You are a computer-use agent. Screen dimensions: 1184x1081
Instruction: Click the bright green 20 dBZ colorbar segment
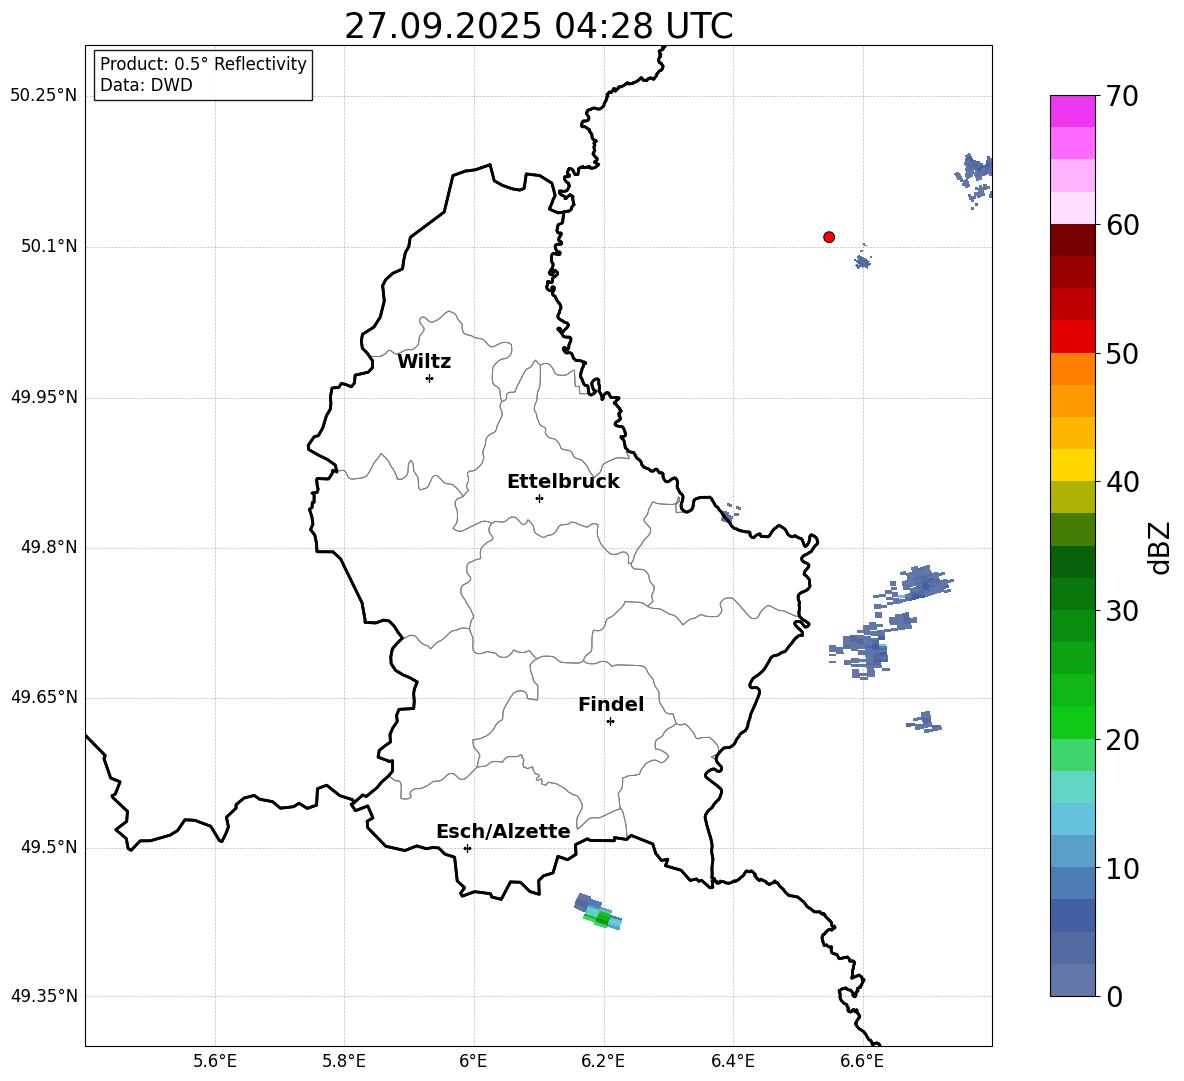tap(1072, 722)
